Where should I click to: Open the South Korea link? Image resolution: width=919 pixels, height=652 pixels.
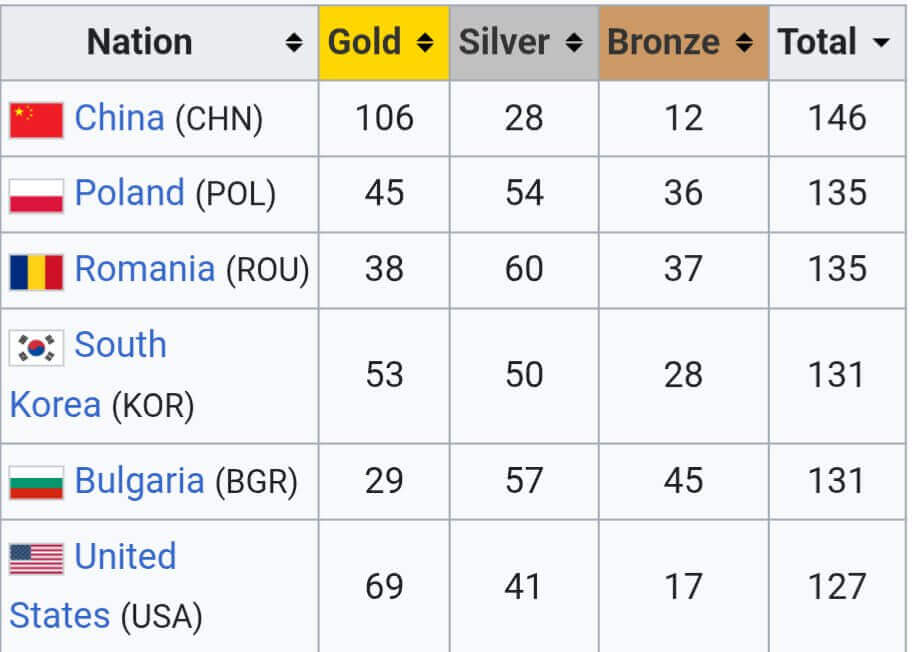[120, 345]
